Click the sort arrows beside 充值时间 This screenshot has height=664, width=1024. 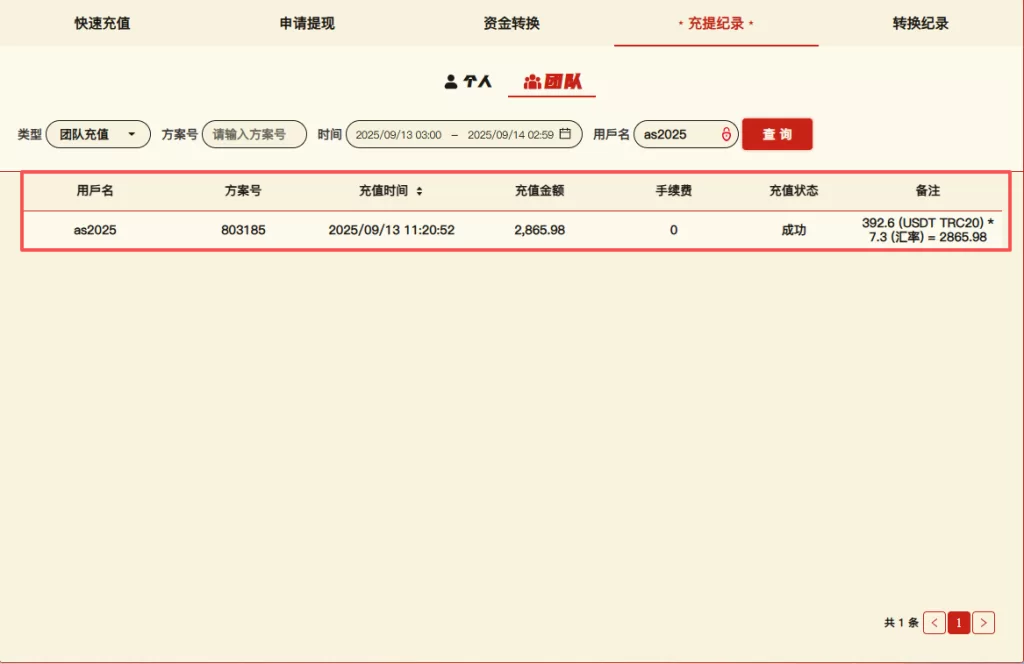point(419,191)
